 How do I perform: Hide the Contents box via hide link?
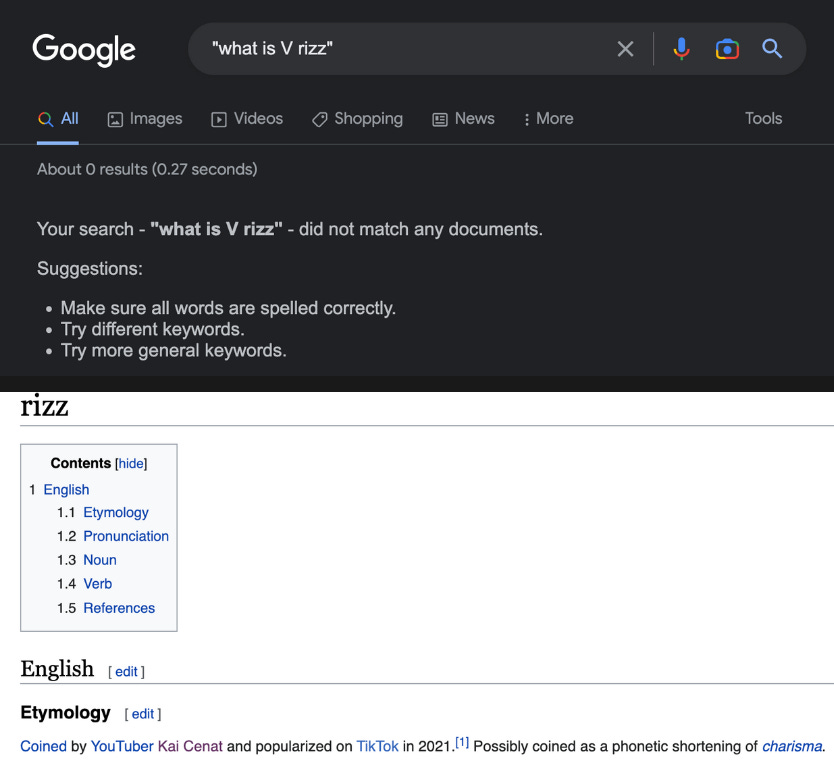coord(131,463)
